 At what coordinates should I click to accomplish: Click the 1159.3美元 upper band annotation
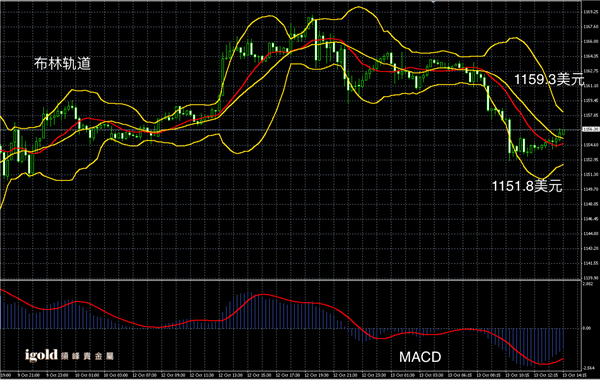(x=549, y=80)
